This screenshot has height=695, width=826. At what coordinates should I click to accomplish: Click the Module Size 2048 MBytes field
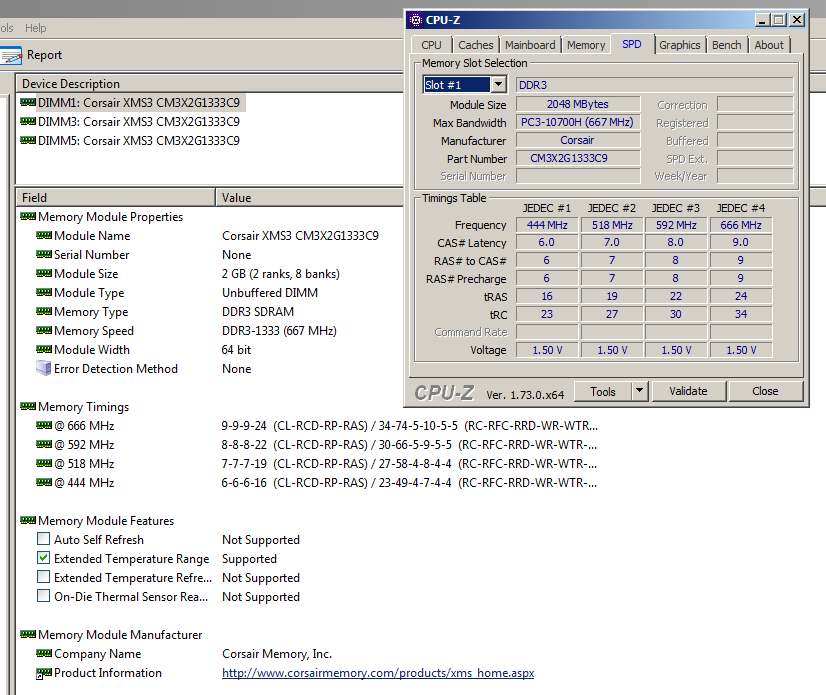[x=578, y=104]
